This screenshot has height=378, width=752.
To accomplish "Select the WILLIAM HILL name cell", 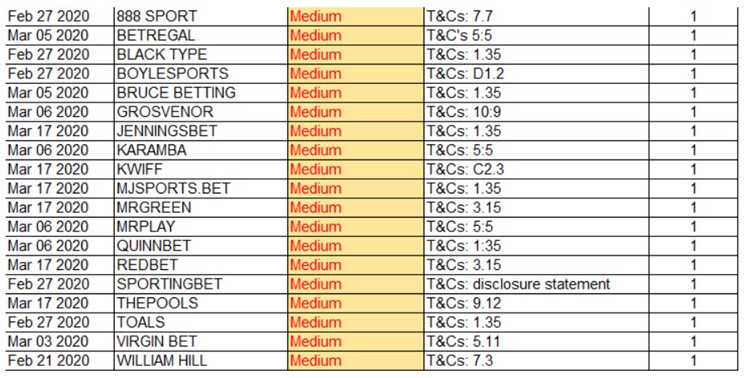I will 201,361.
